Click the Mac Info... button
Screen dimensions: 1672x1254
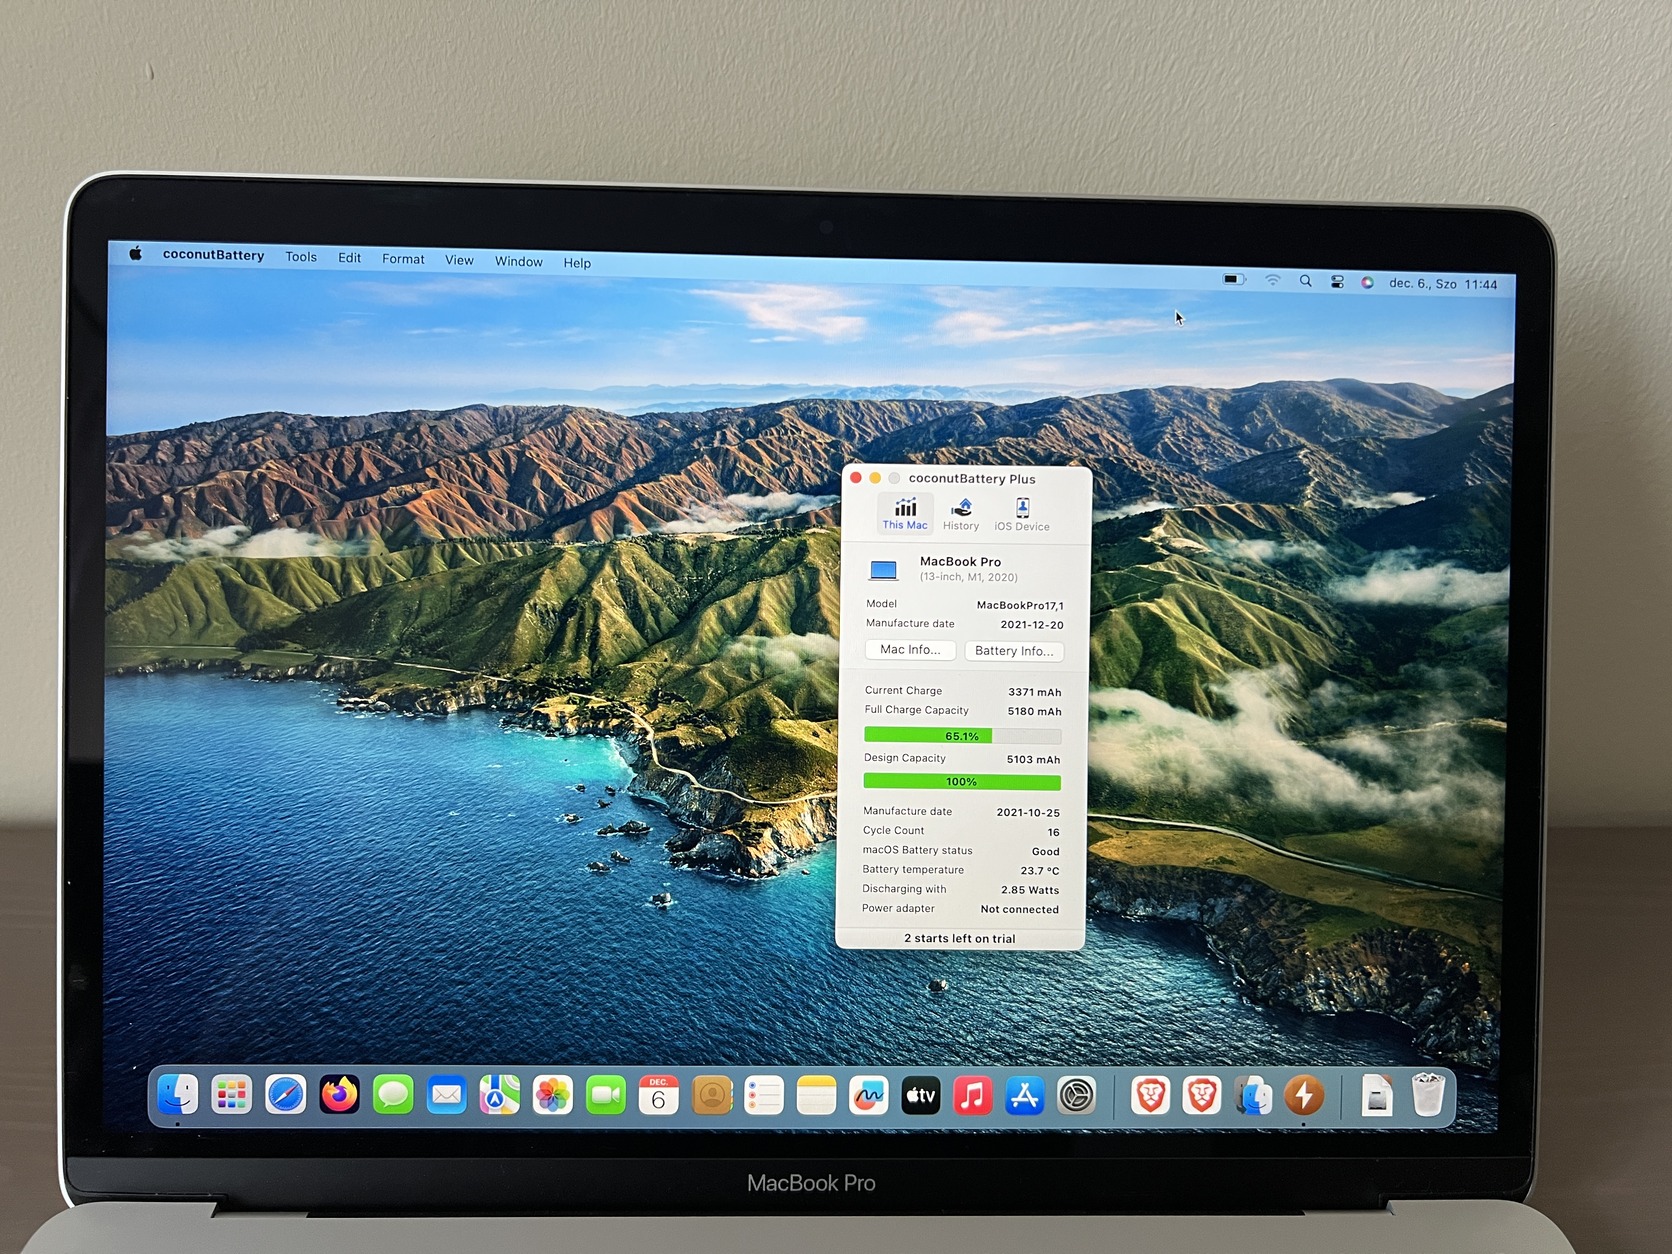(x=910, y=650)
